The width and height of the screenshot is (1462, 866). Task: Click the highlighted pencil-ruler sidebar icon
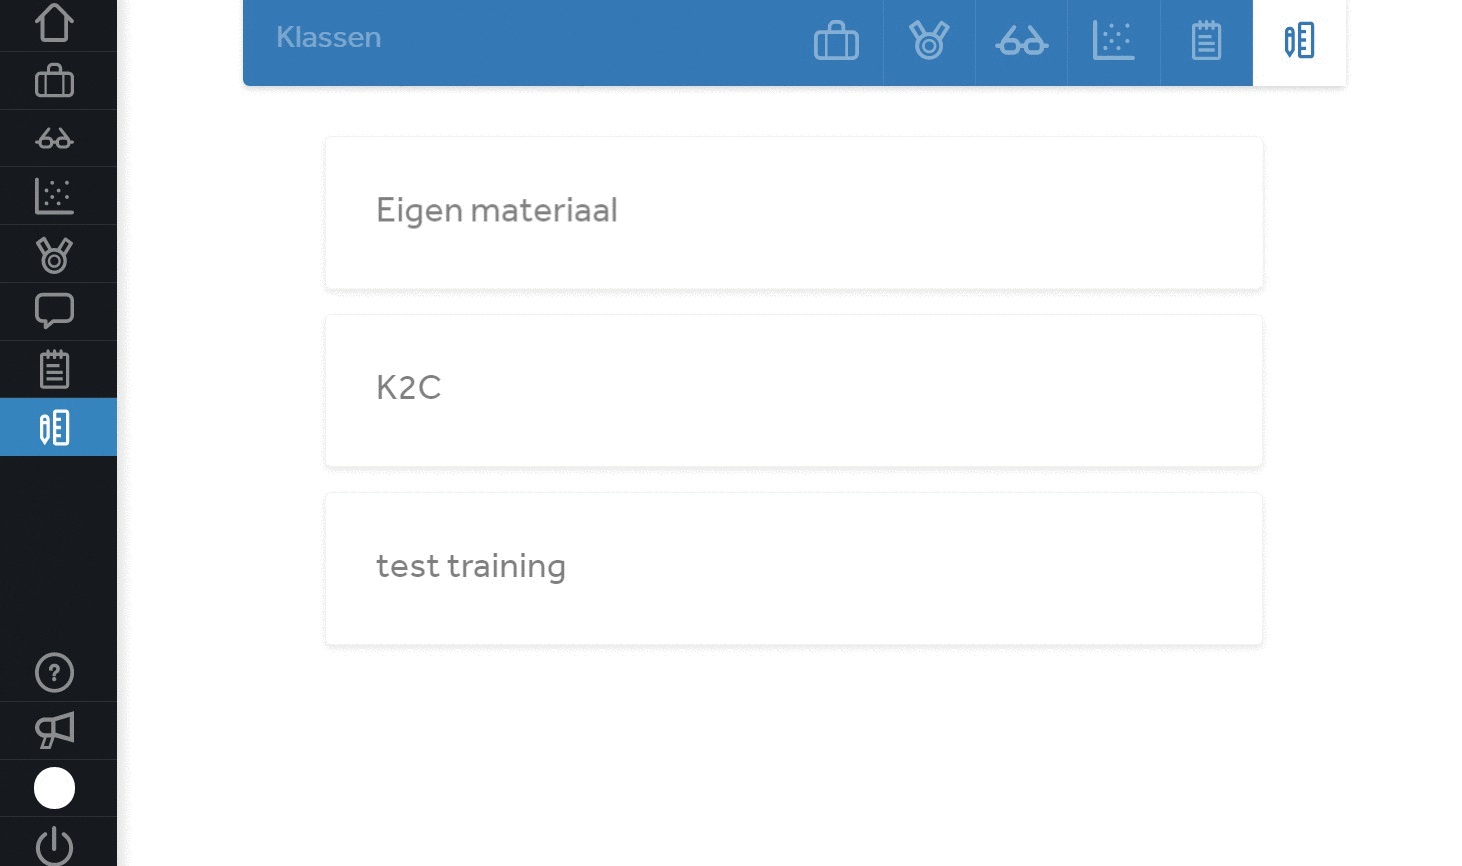point(54,427)
